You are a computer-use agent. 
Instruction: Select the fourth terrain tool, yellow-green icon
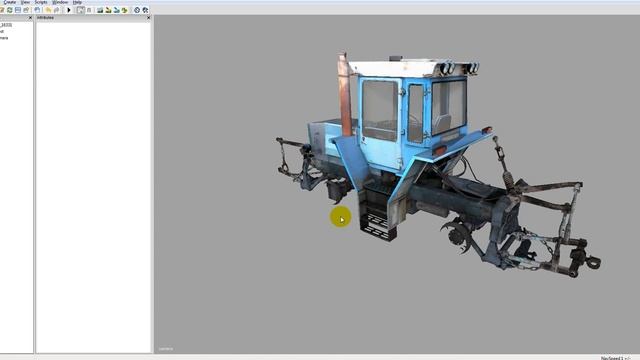(x=124, y=10)
